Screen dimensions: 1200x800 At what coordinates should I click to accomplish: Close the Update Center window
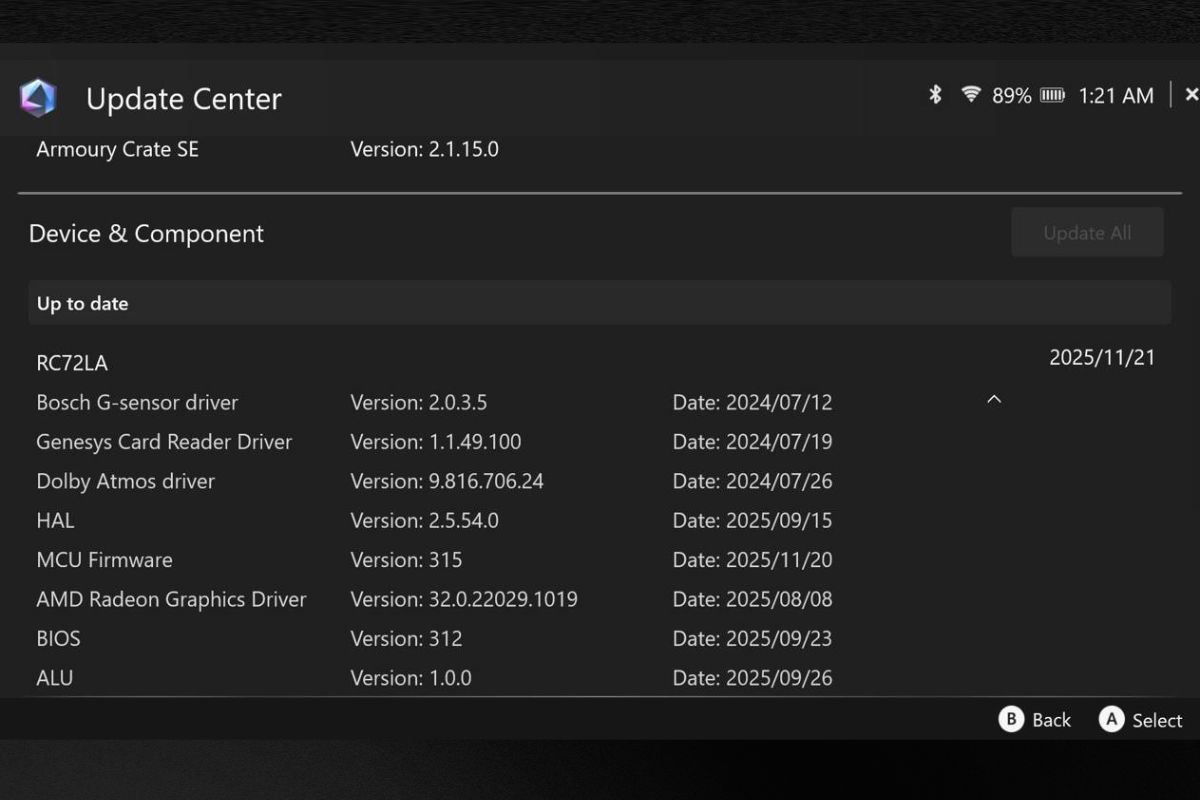[1191, 95]
